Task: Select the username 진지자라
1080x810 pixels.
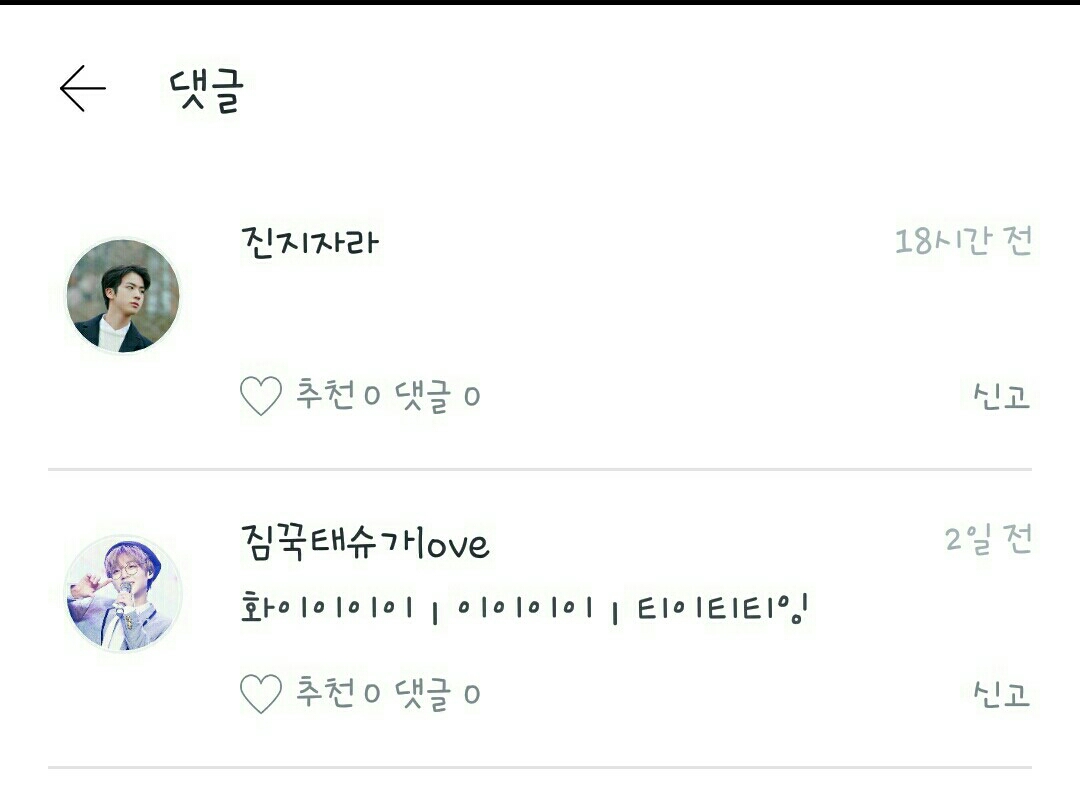Action: click(310, 242)
